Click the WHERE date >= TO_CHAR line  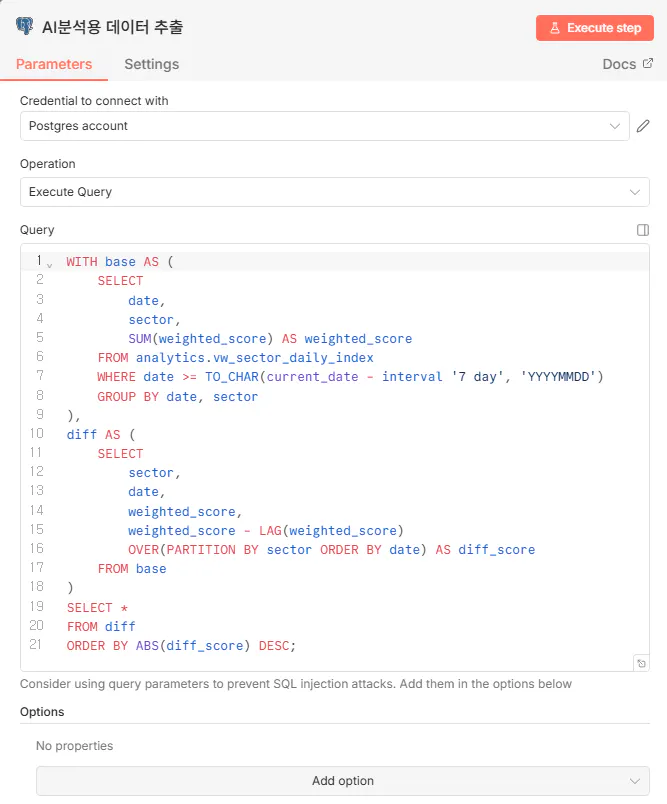350,377
